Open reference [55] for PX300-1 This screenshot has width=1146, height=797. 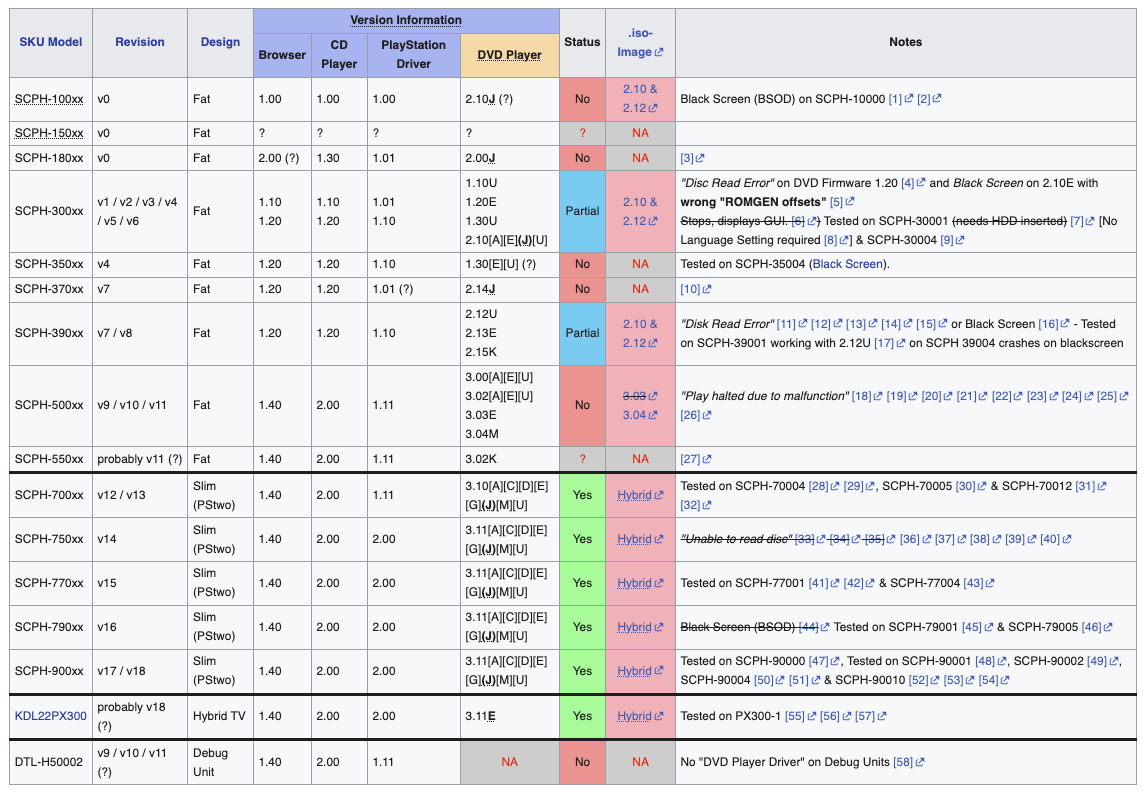tap(794, 716)
